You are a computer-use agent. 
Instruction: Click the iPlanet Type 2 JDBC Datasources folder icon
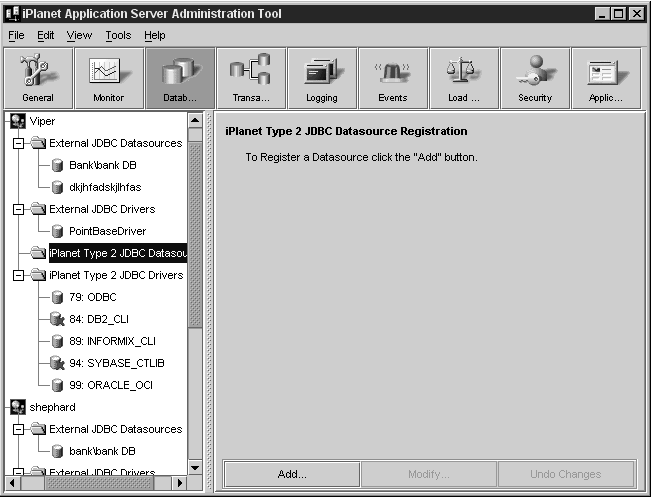pyautogui.click(x=38, y=253)
